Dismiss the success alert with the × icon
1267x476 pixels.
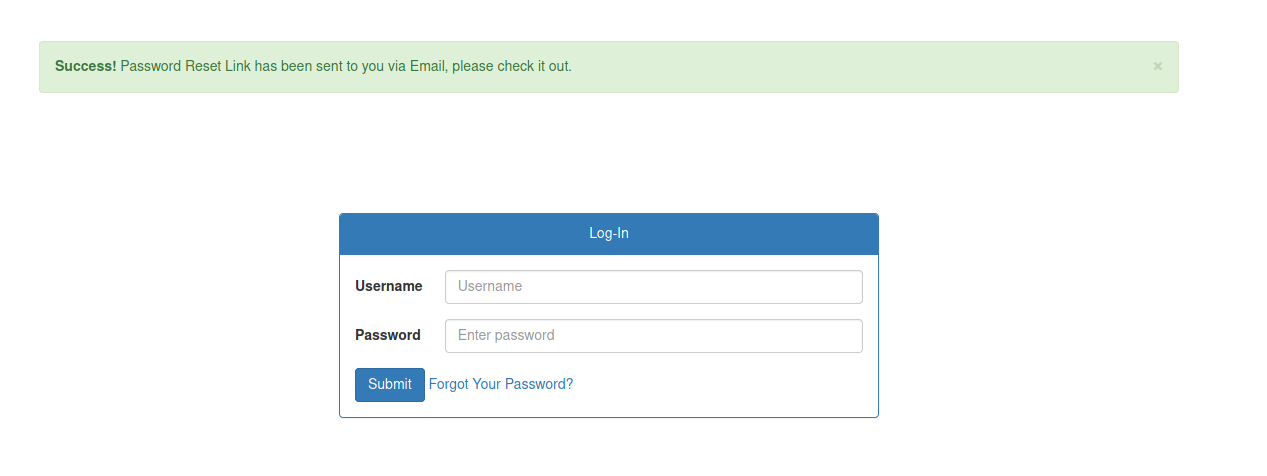[x=1157, y=66]
